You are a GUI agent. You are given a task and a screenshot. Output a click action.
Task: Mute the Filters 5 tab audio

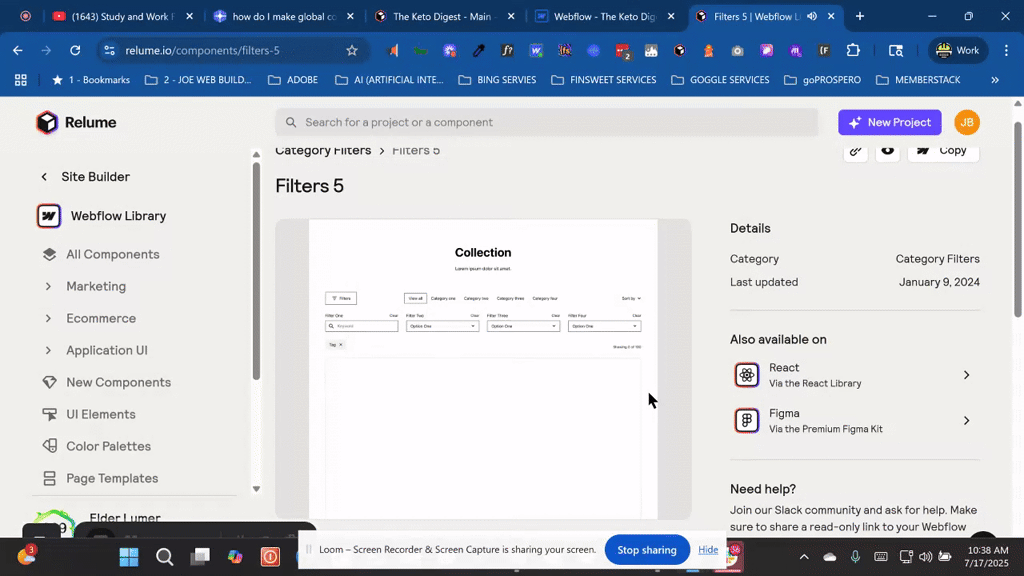click(x=812, y=17)
